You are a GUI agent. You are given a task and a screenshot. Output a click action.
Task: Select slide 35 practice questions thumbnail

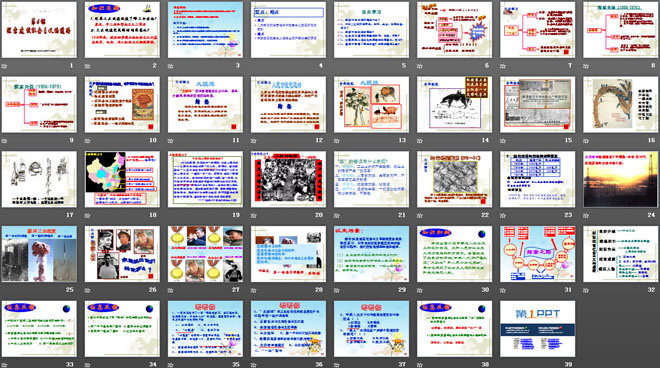point(205,329)
